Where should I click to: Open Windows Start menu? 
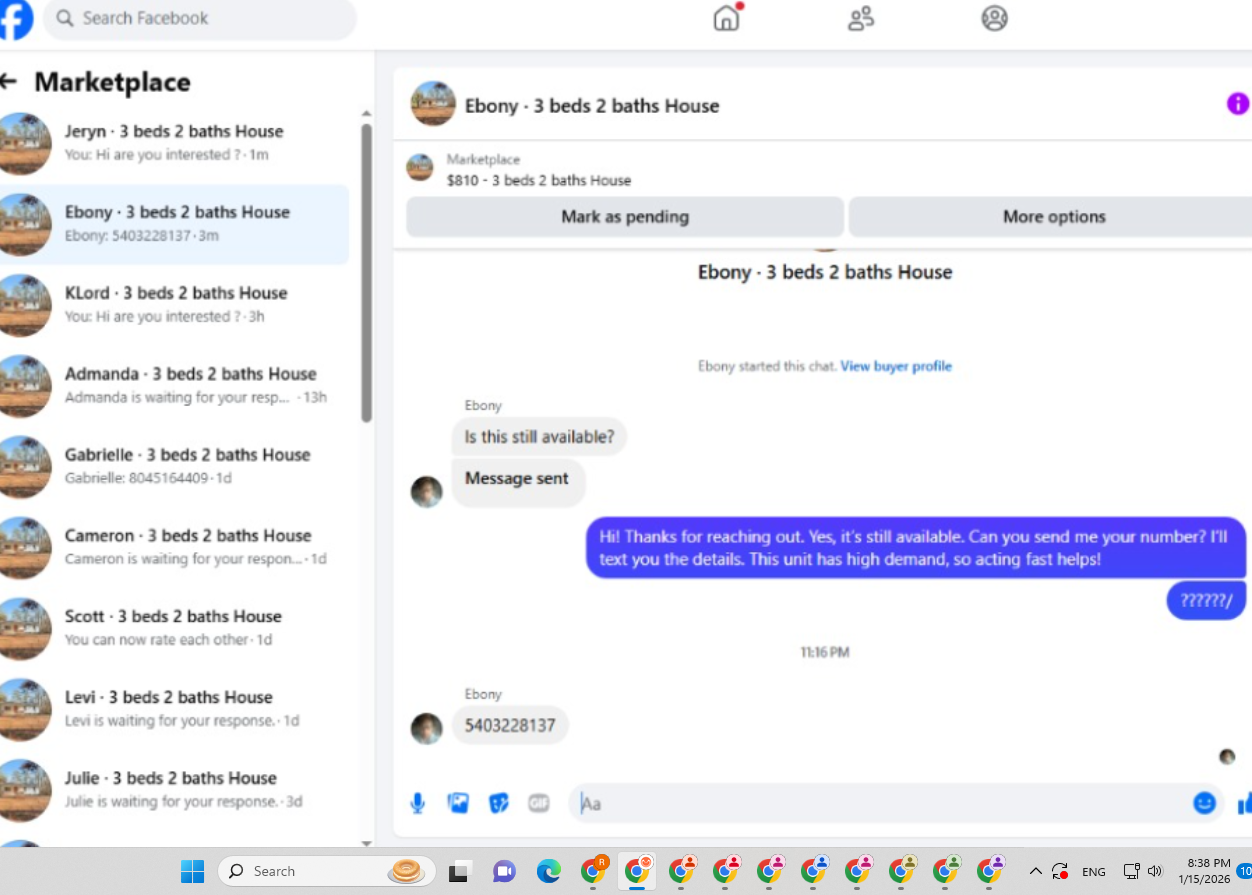pos(192,871)
